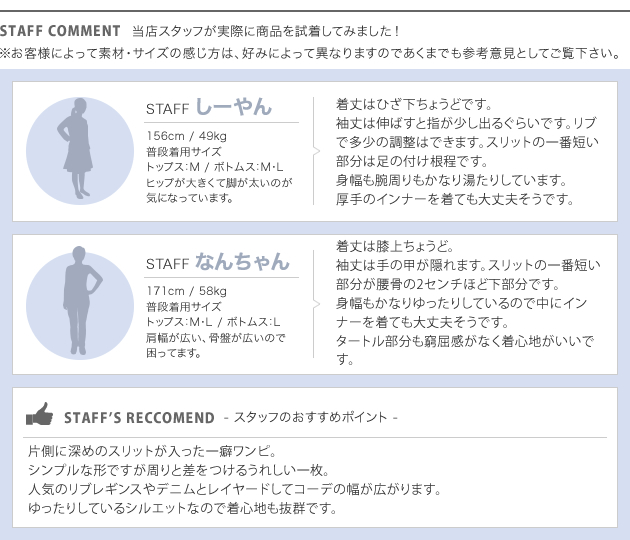Click the arrow divider in なんちゃん card
This screenshot has height=540, width=630.
pyautogui.click(x=316, y=305)
